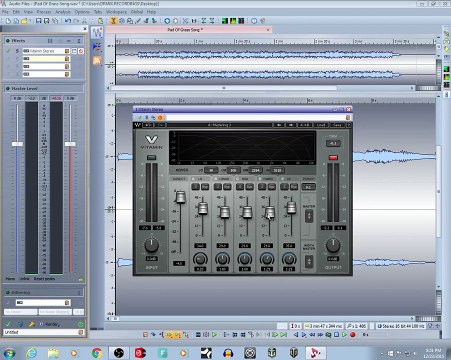Select the Pad Of Grass Song file tab
This screenshot has width=451, height=360.
(x=189, y=30)
